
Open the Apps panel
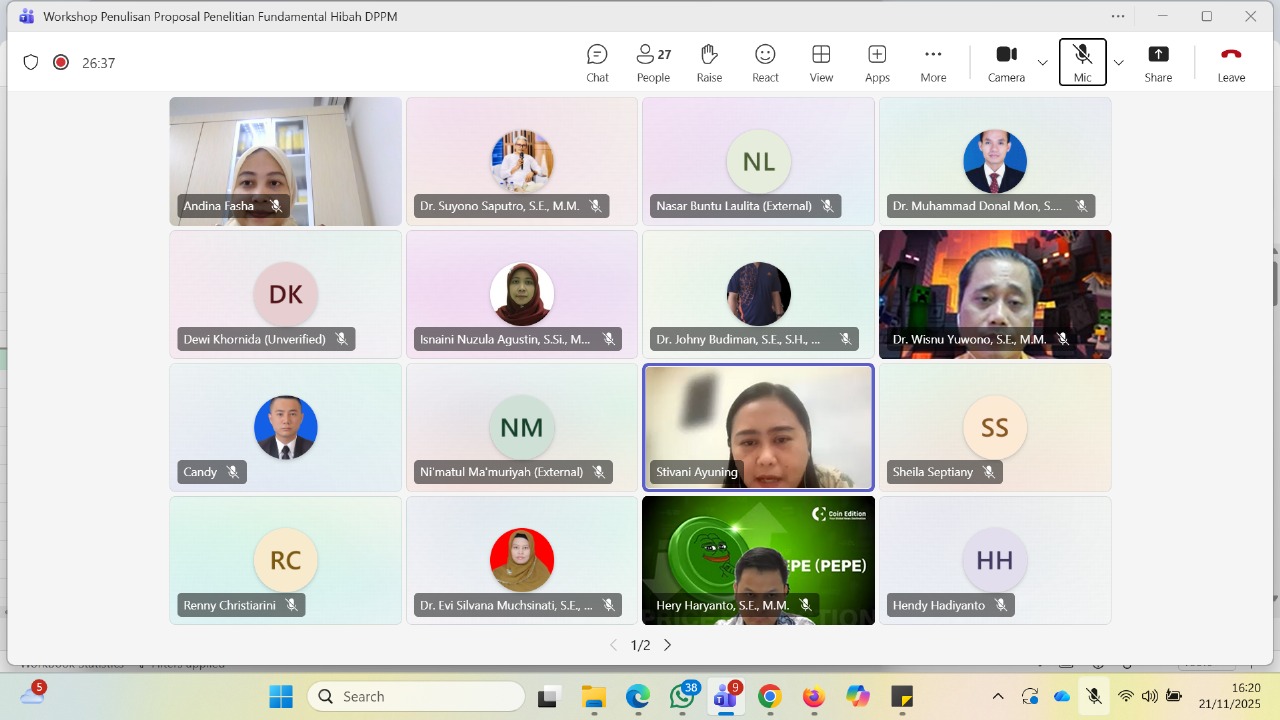tap(877, 62)
